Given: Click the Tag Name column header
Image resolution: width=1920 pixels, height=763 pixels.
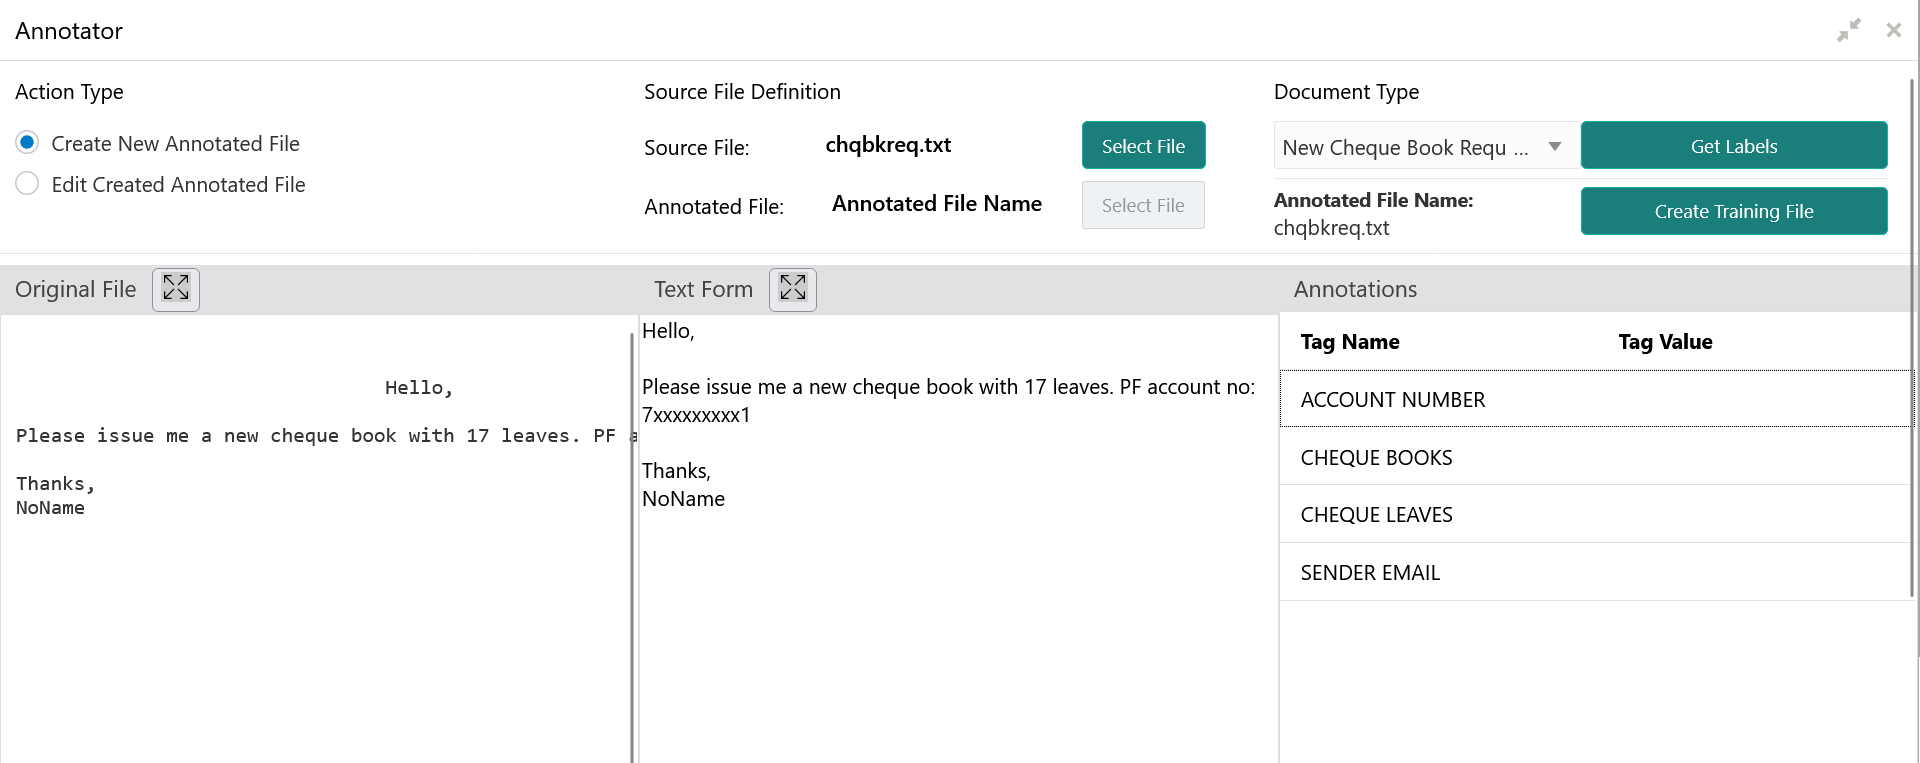Looking at the screenshot, I should click(x=1350, y=342).
